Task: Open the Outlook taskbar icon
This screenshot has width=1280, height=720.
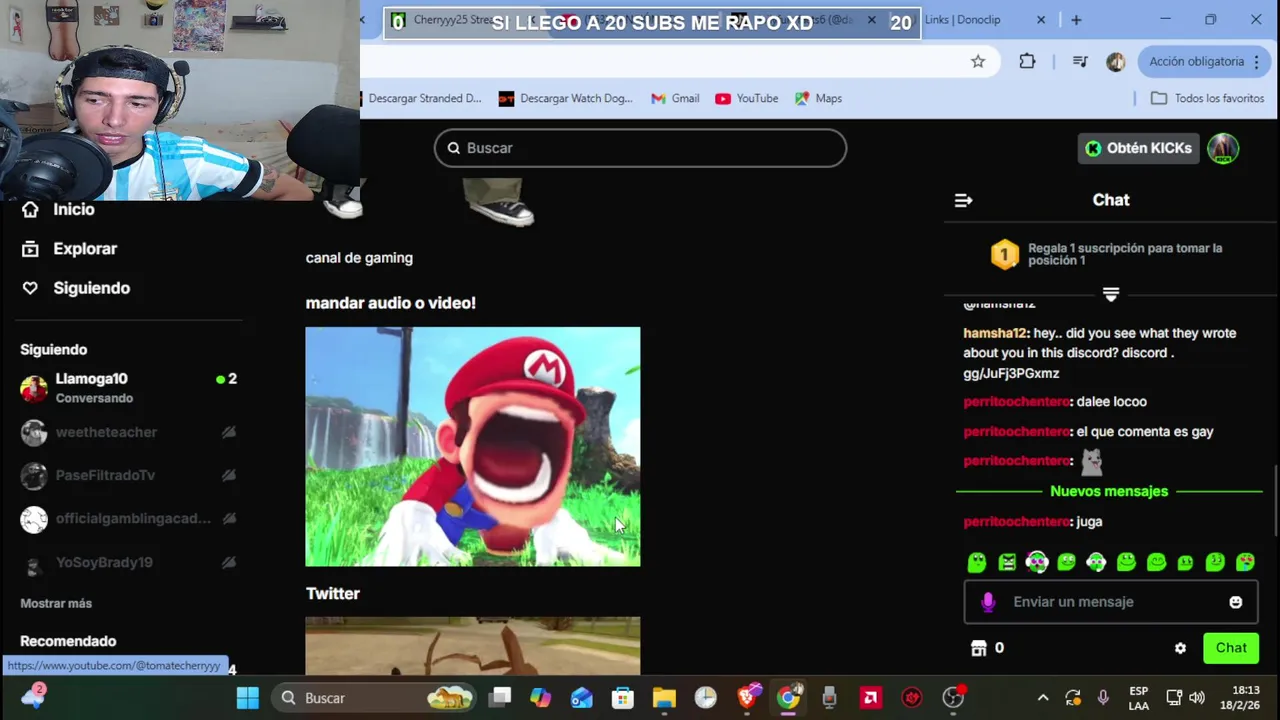Action: pos(582,698)
